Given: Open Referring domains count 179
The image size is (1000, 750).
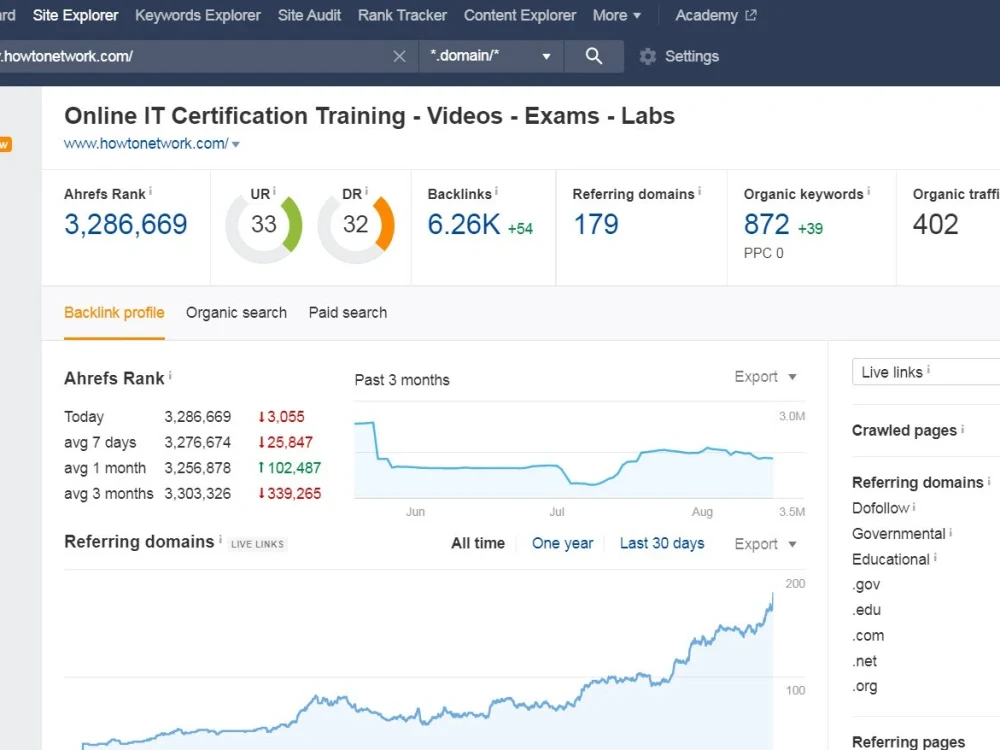Looking at the screenshot, I should (x=596, y=224).
